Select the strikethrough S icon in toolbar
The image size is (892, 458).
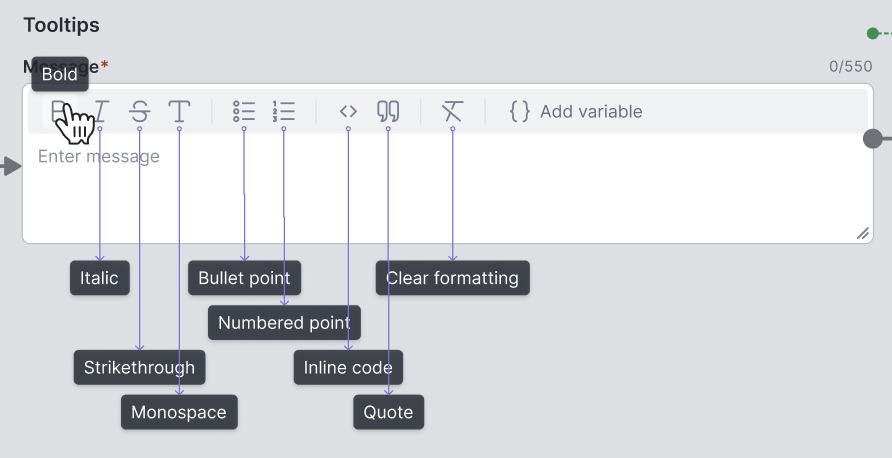pyautogui.click(x=139, y=111)
